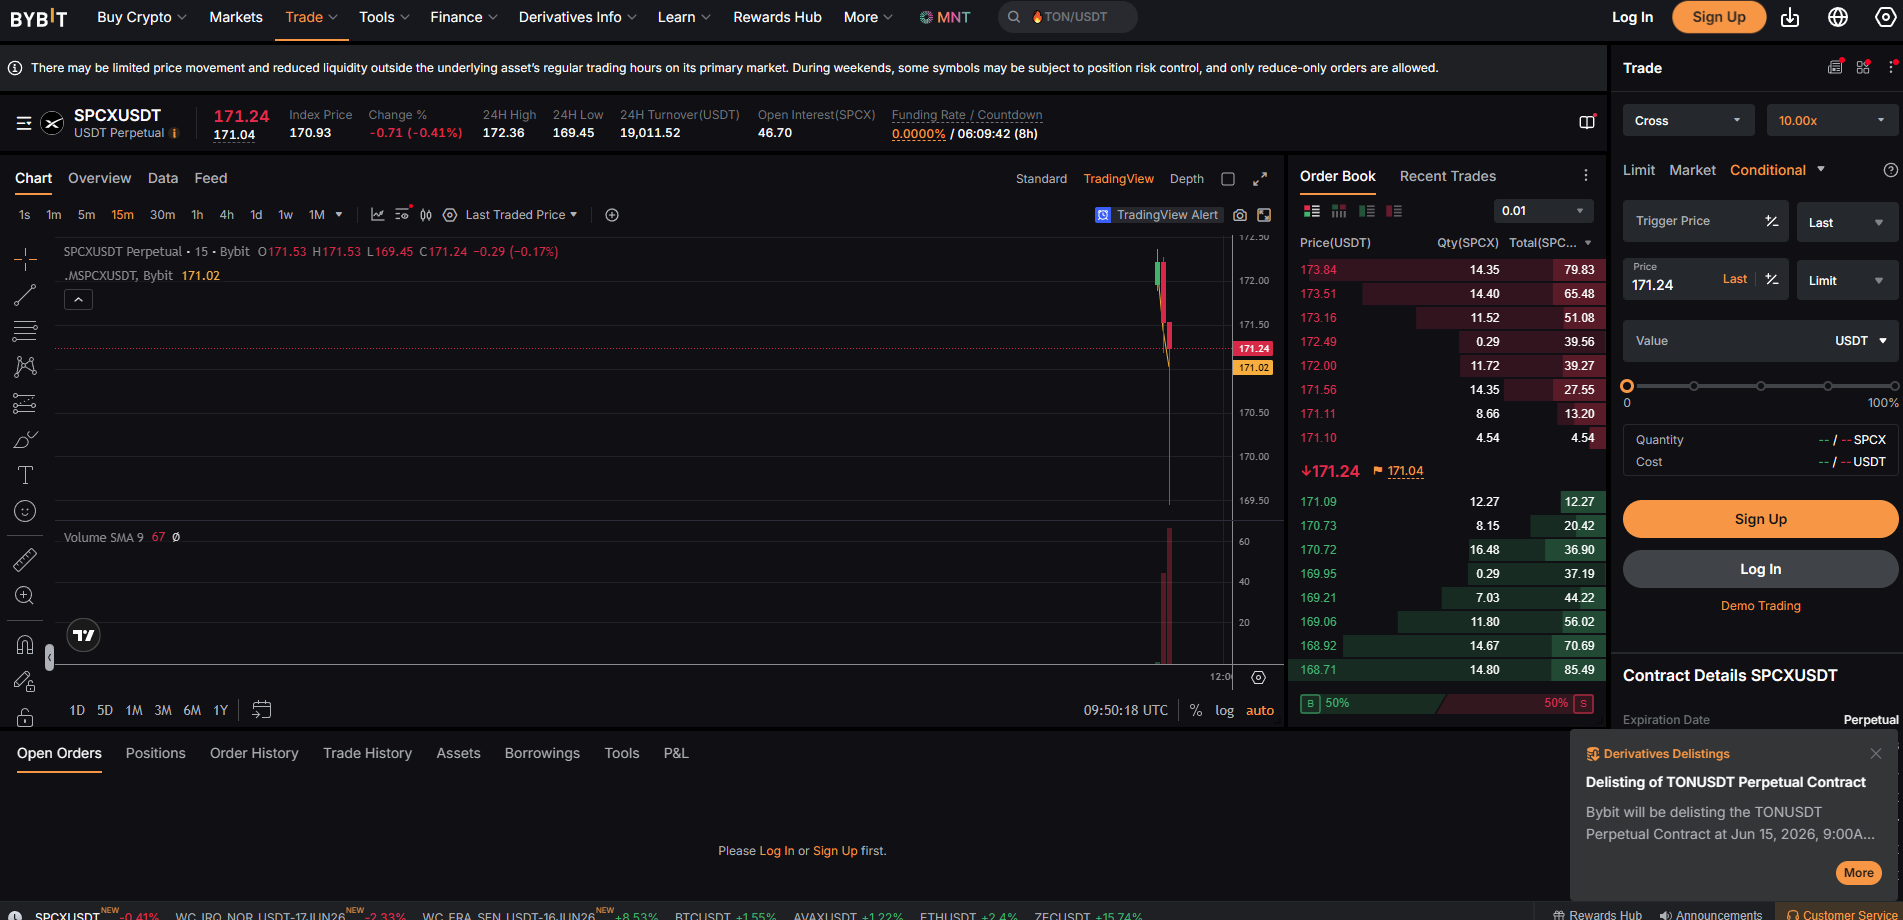Lock all drawing tools
Image resolution: width=1903 pixels, height=920 pixels.
[x=25, y=717]
